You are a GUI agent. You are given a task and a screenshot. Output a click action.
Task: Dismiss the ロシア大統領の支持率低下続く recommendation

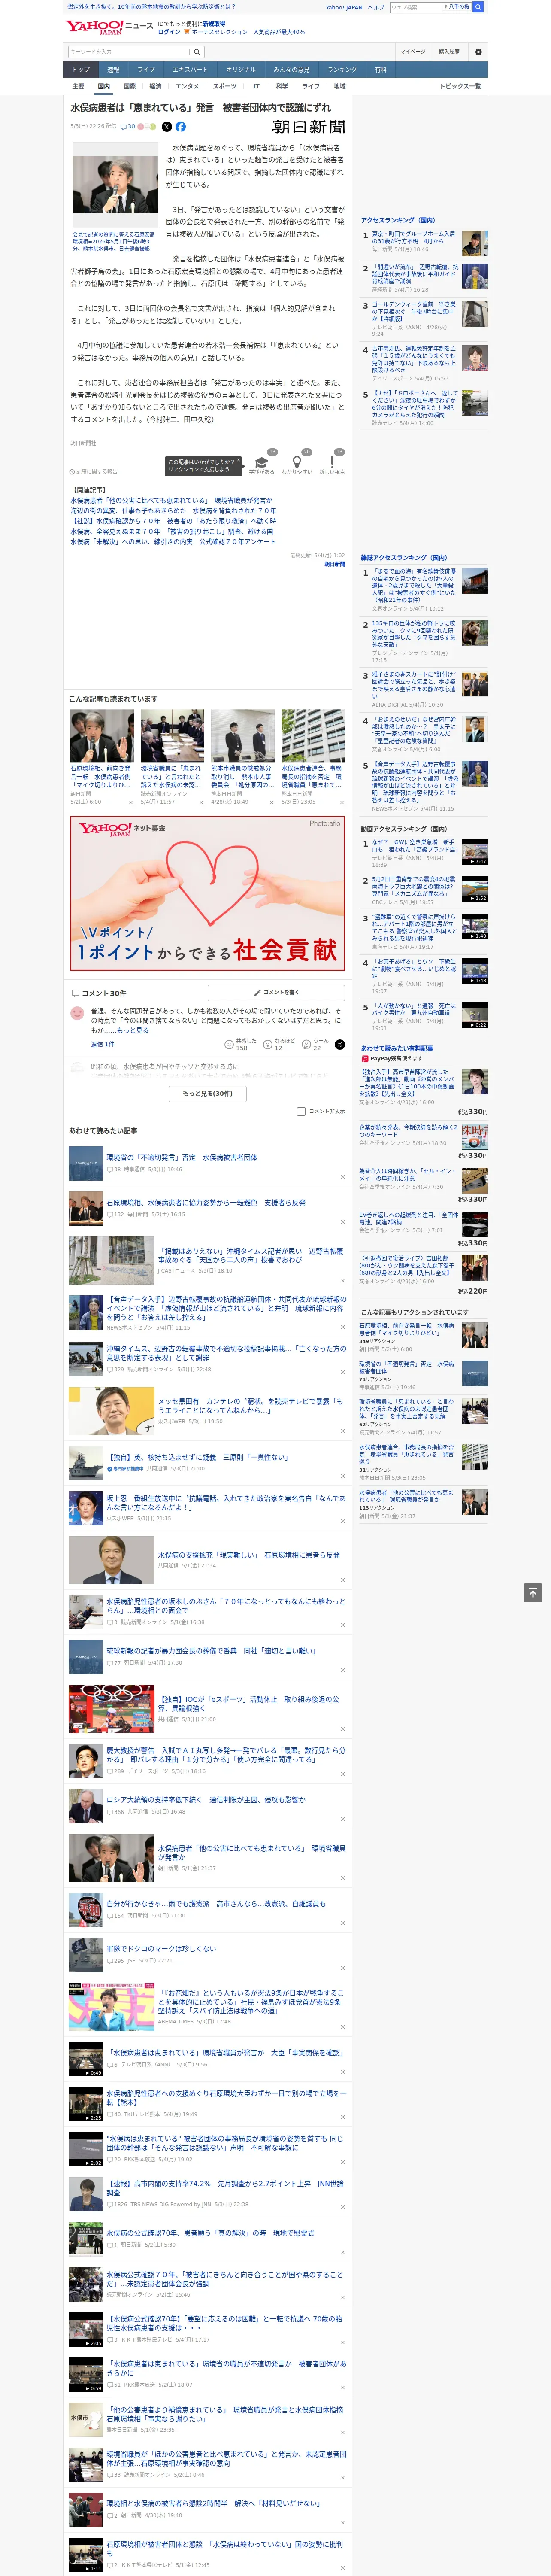coord(342,1820)
